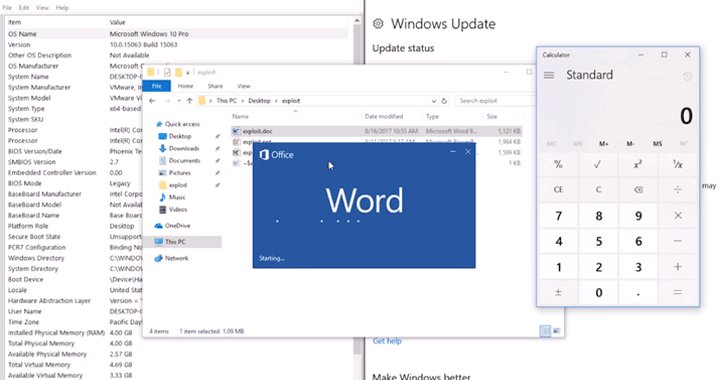Refresh the exploit folder view
This screenshot has width=728, height=380.
point(444,101)
